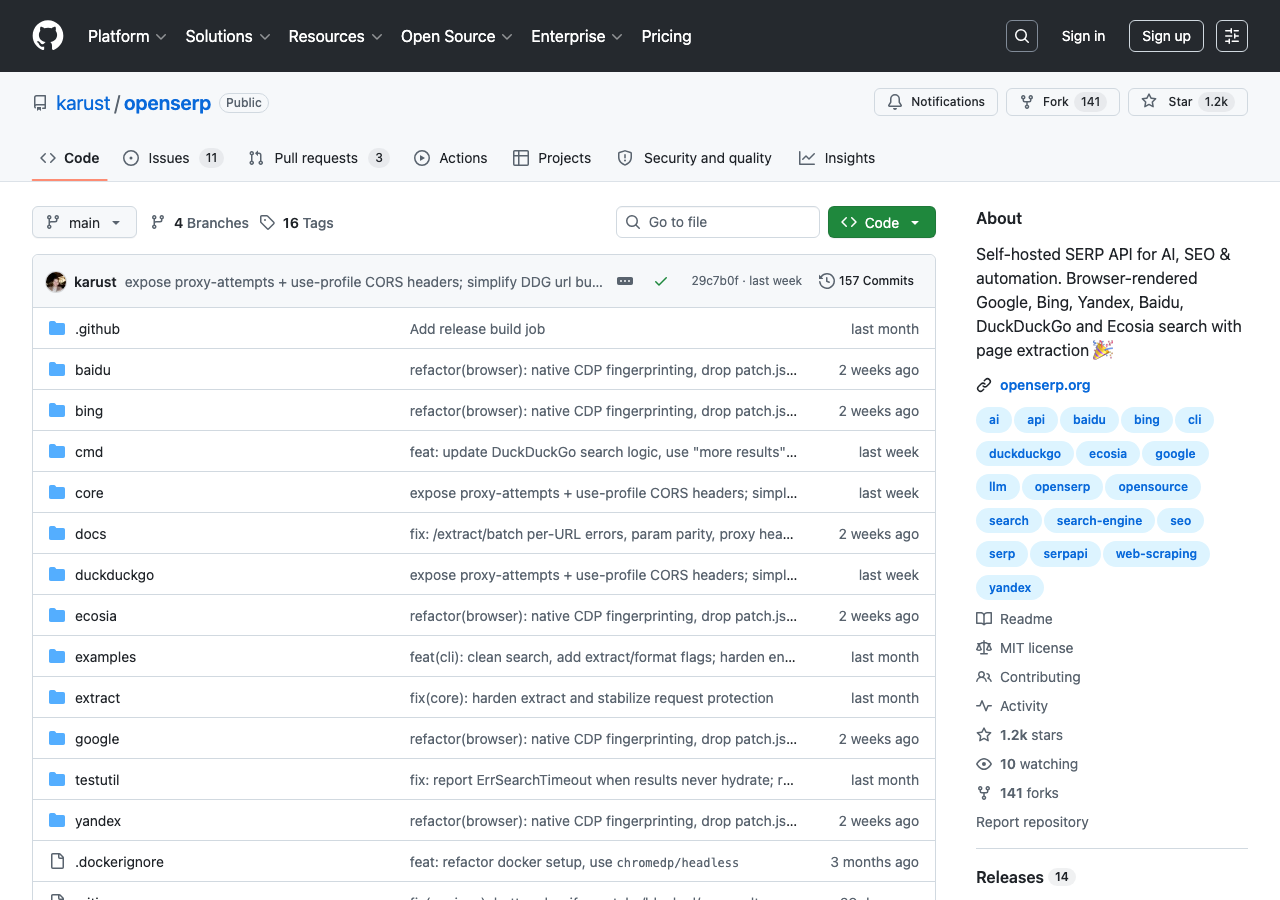1280x900 pixels.
Task: Click the openserp repository name link
Action: pos(167,103)
